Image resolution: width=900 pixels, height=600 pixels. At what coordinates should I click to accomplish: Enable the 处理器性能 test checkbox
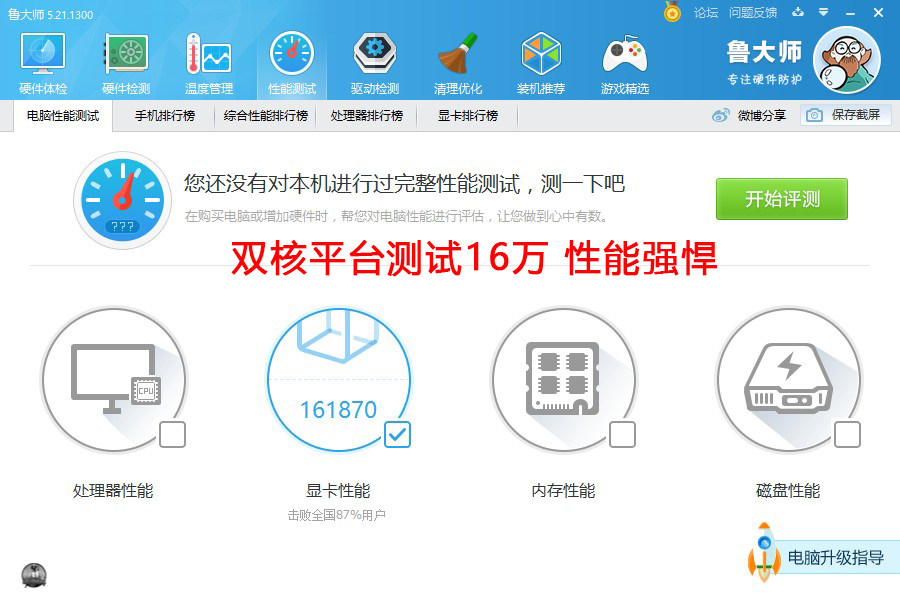(x=172, y=435)
